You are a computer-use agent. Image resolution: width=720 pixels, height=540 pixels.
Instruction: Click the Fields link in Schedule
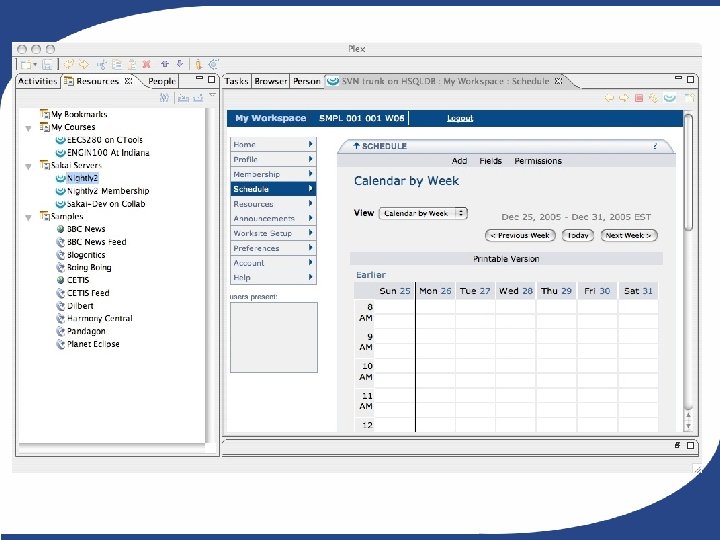coord(490,161)
